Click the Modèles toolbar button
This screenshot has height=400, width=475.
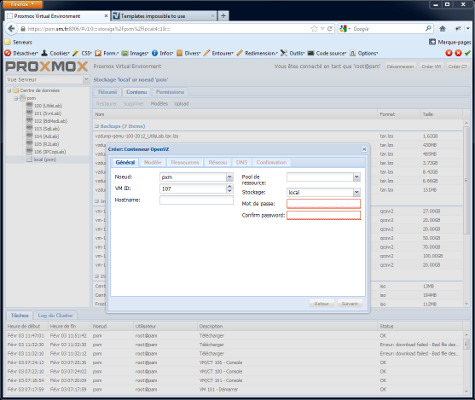[x=159, y=104]
